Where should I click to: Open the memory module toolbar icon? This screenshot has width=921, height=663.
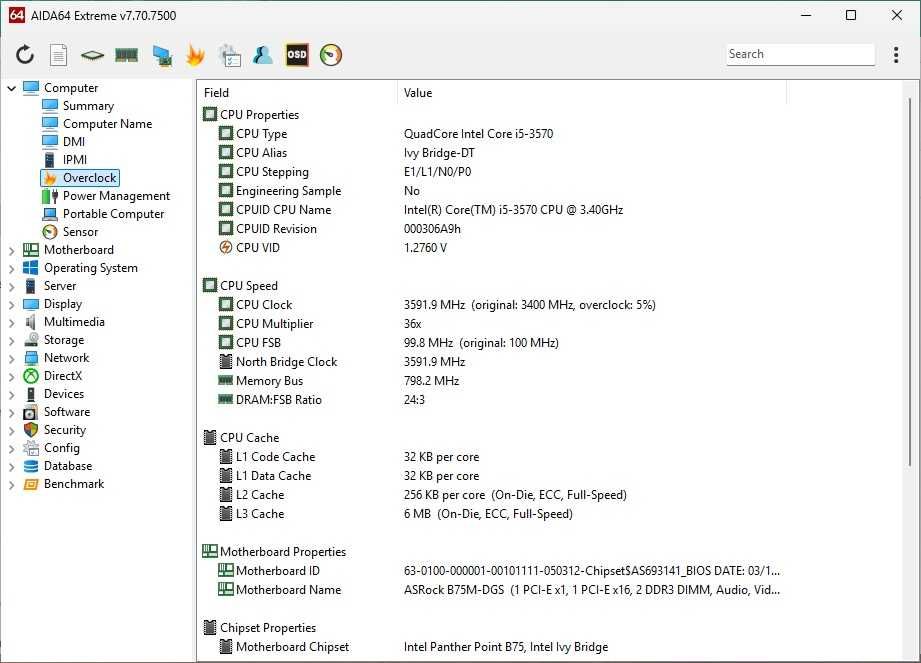[x=126, y=55]
